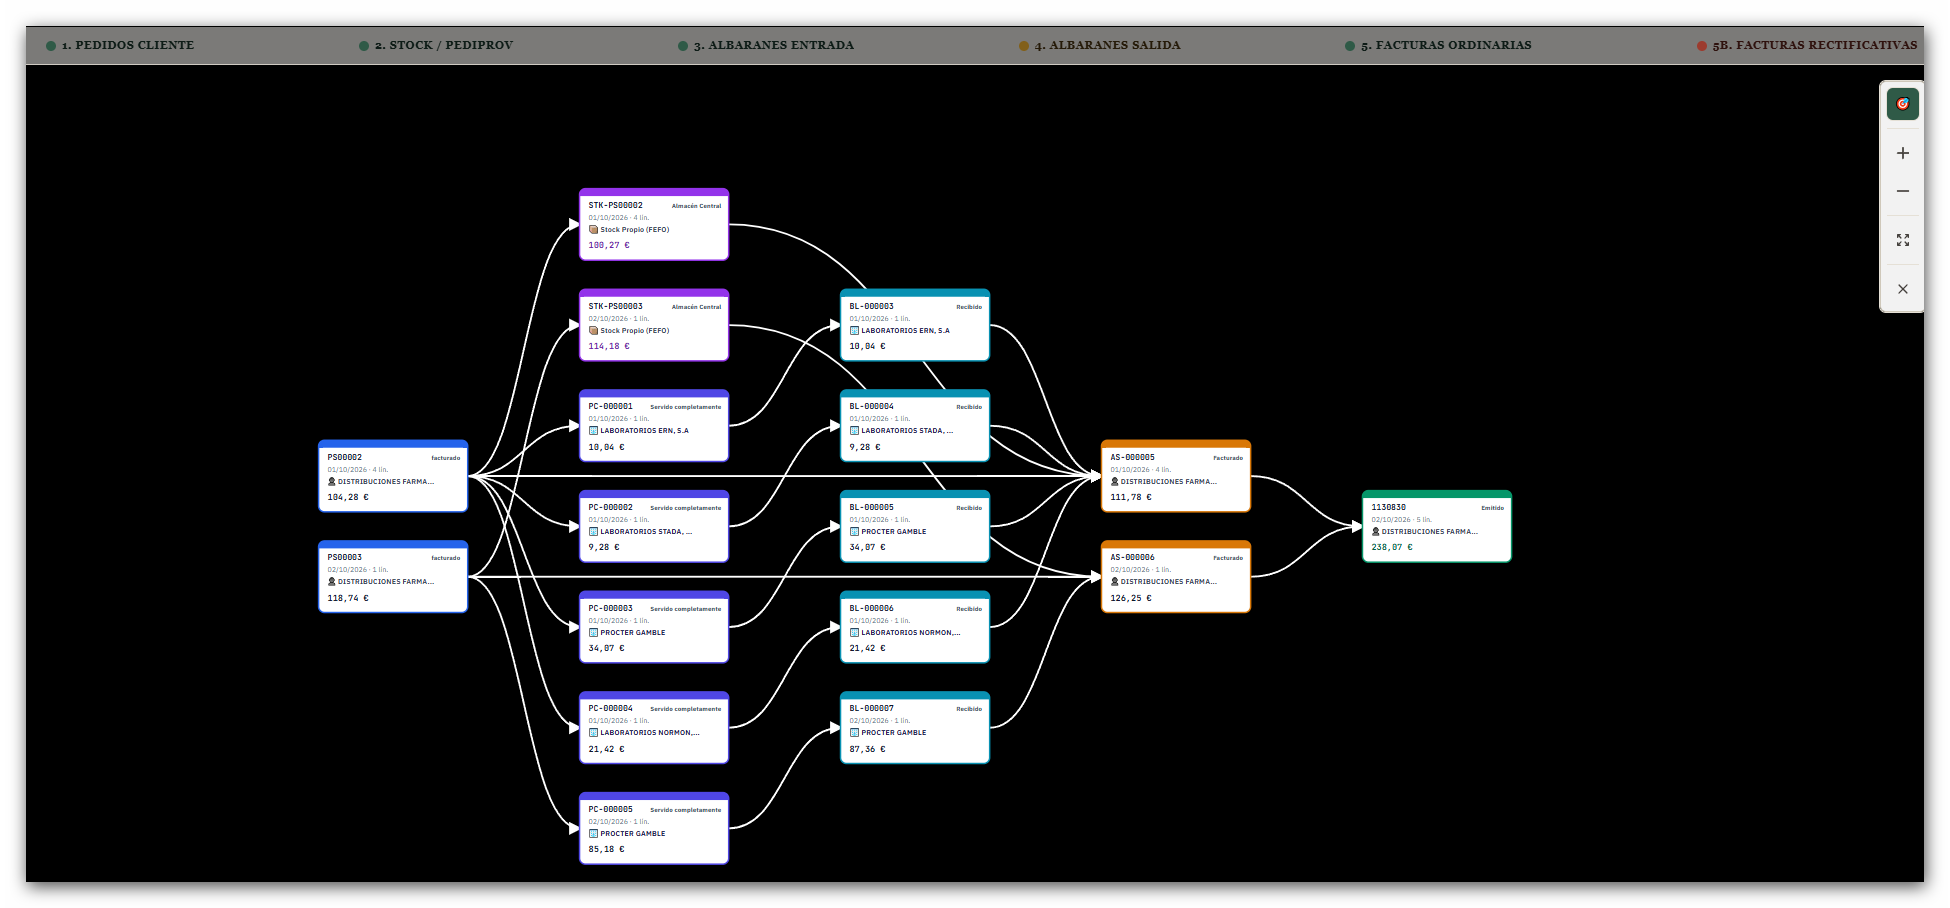
Task: Select the 5. FACTURAS ORDINARIAS legend item
Action: click(x=1438, y=45)
